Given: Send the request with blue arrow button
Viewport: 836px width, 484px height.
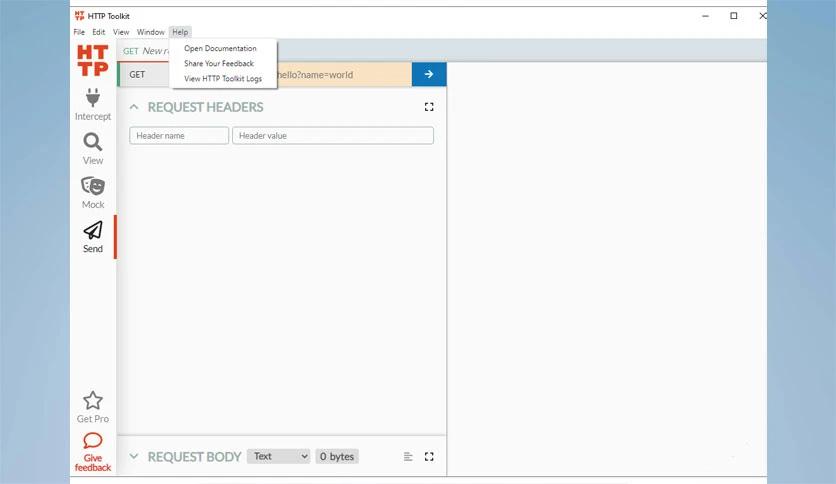Looking at the screenshot, I should point(429,74).
